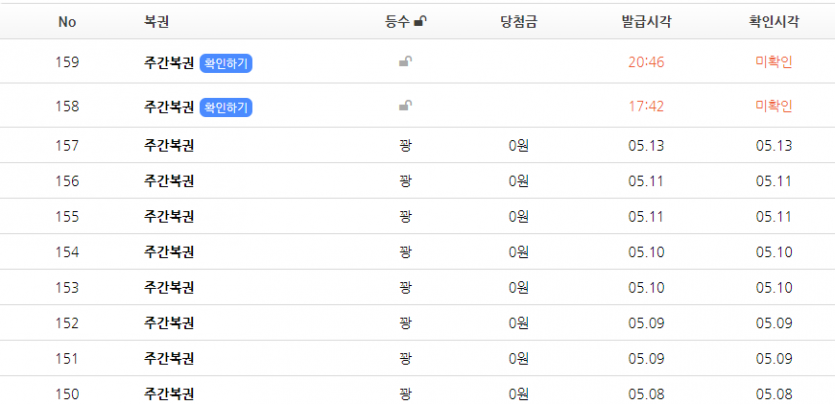Click the unlock icon in row 158
This screenshot has width=835, height=405.
tap(405, 106)
